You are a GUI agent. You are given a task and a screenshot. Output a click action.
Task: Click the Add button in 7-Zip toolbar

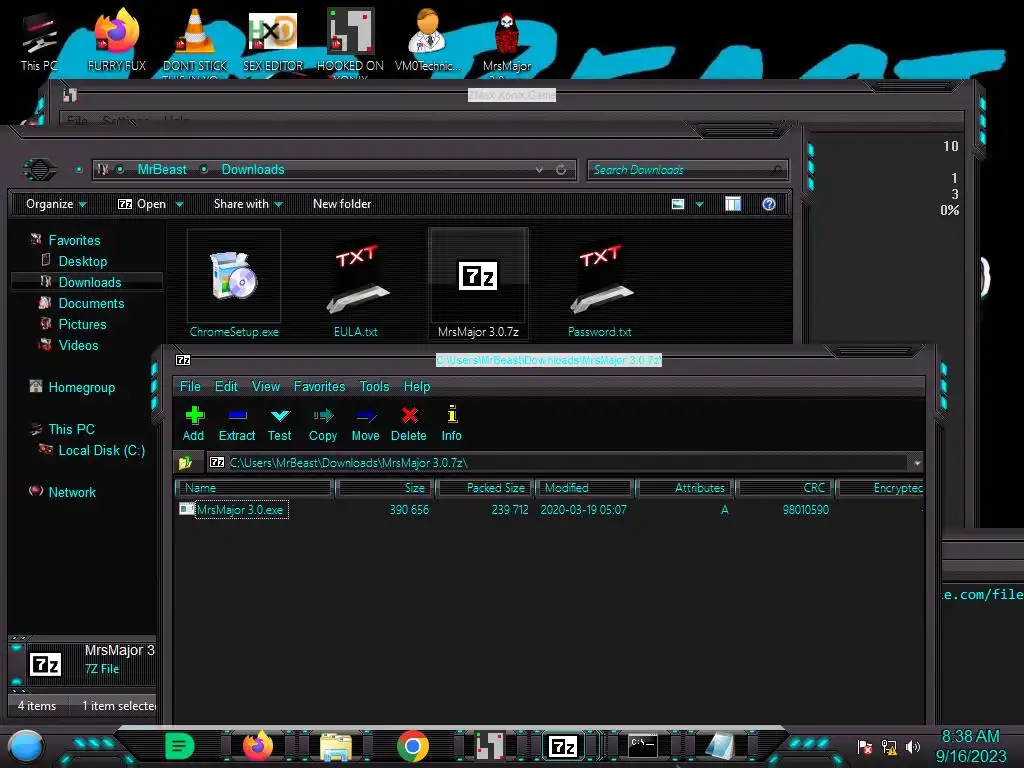point(193,424)
